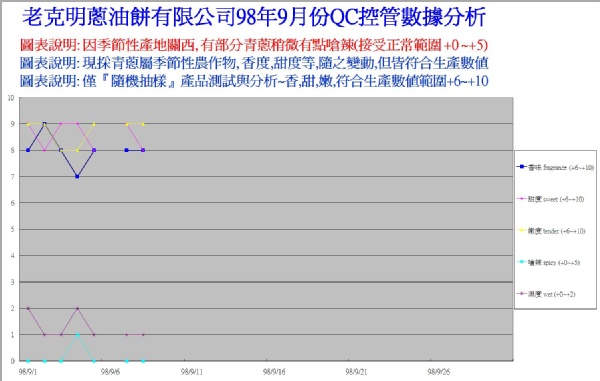
Task: Select the y-axis label 5
Action: pyautogui.click(x=13, y=230)
